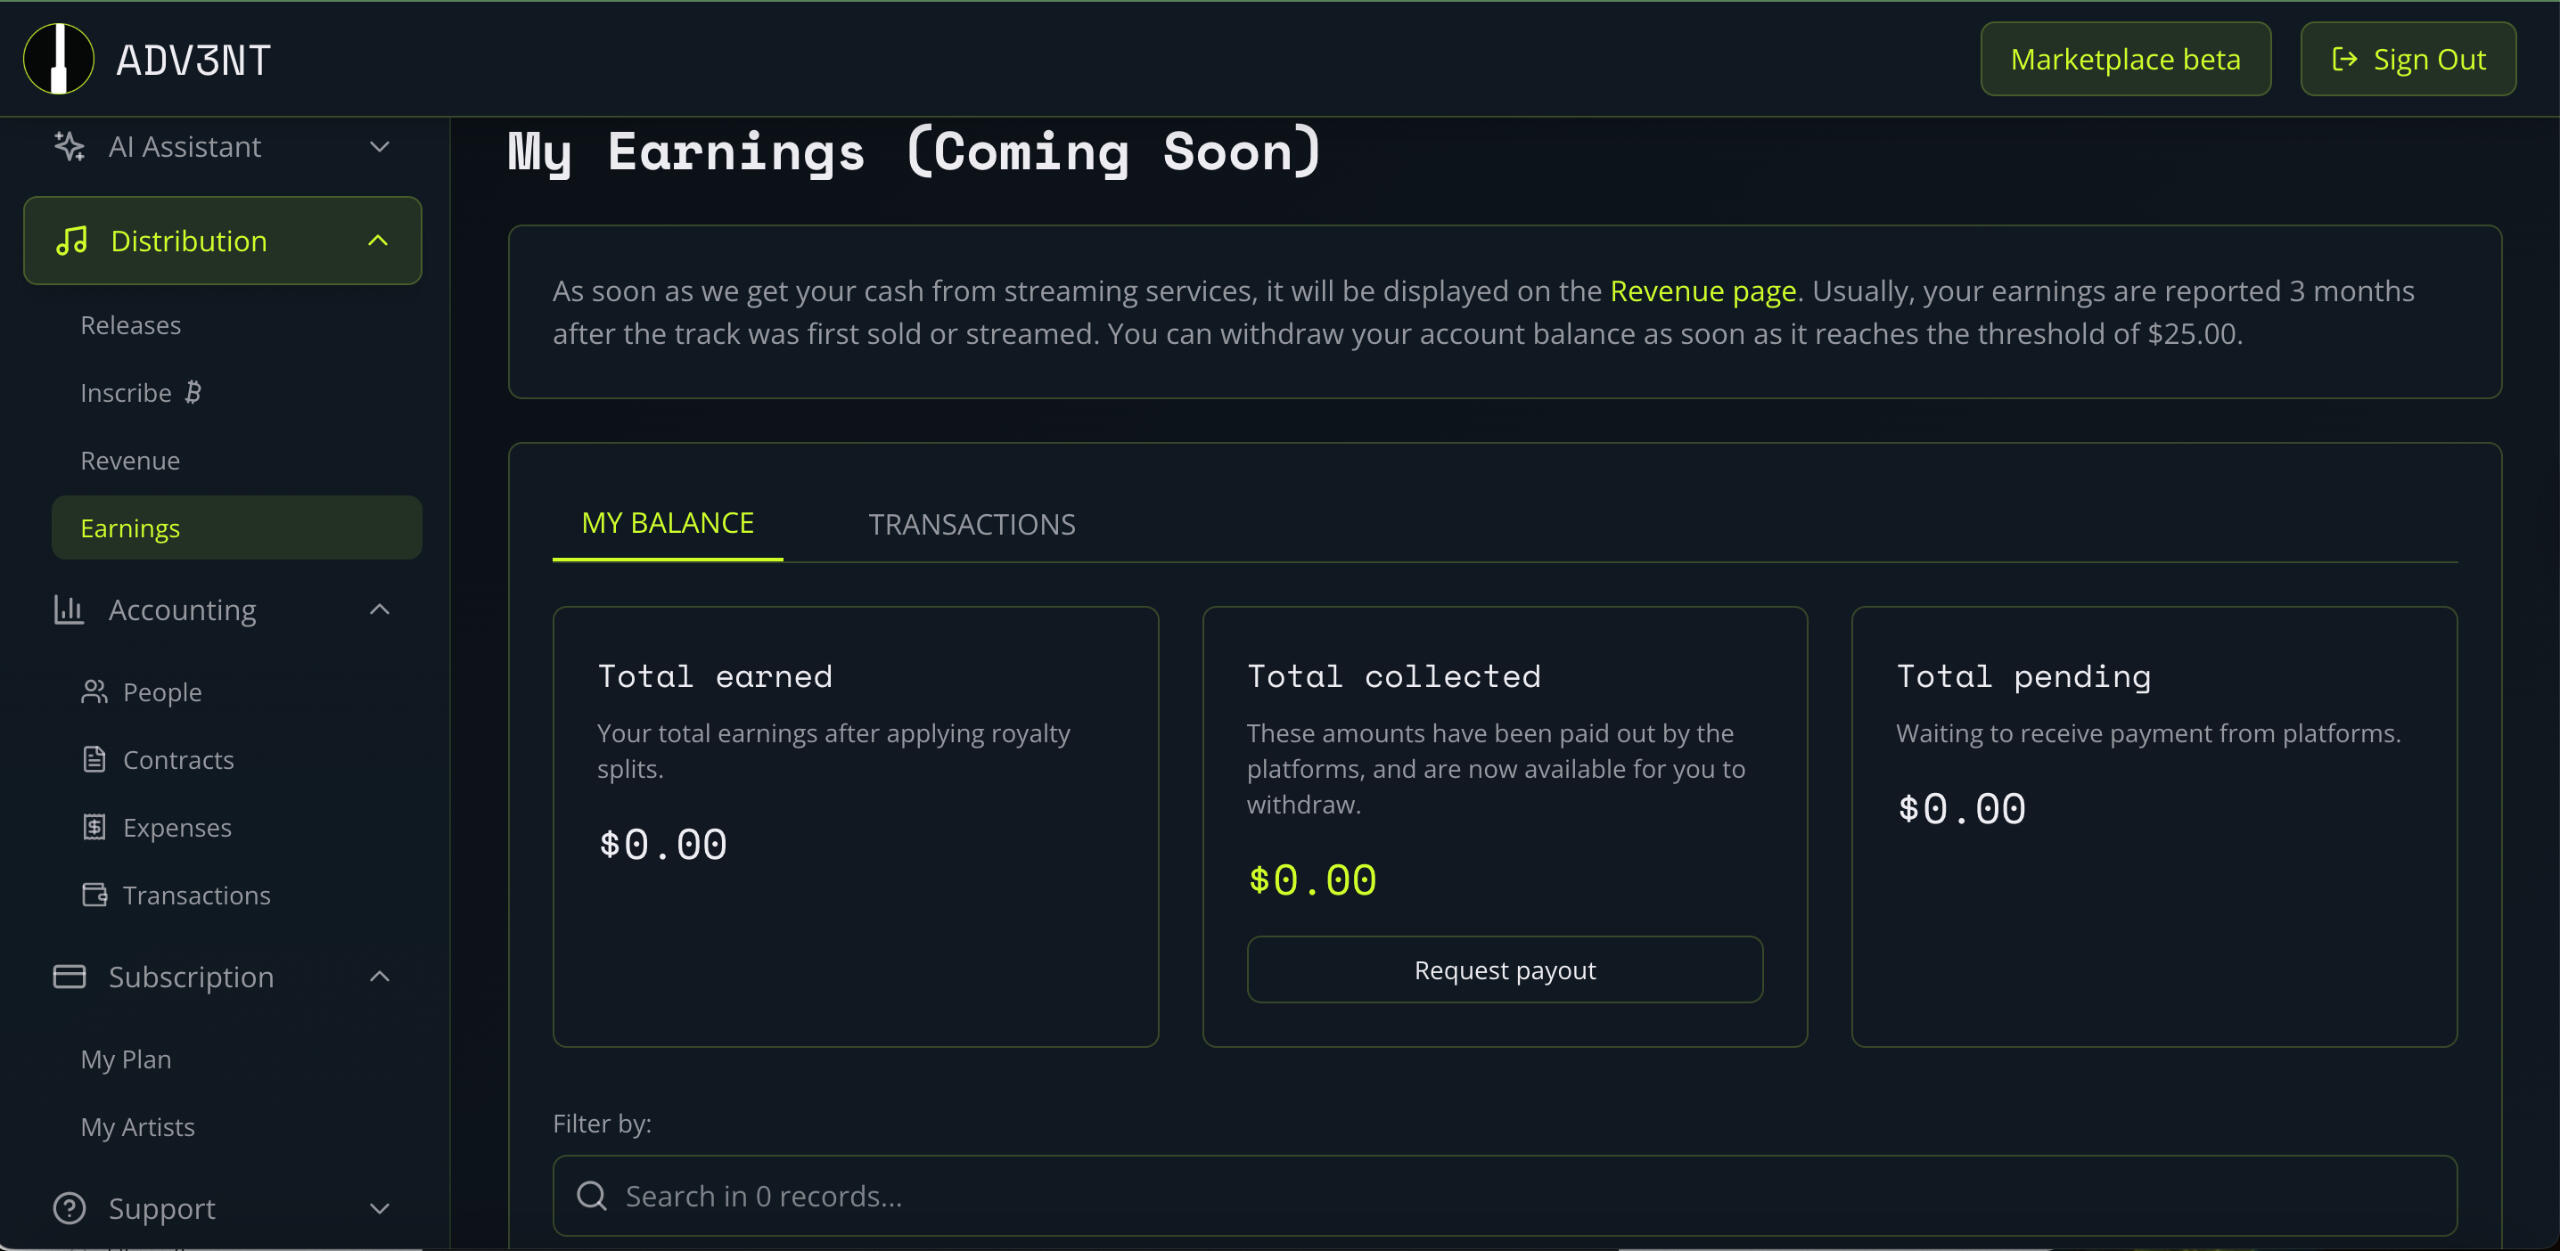Expand the AI Assistant chevron
Image resolution: width=2560 pixels, height=1251 pixels.
[x=380, y=147]
